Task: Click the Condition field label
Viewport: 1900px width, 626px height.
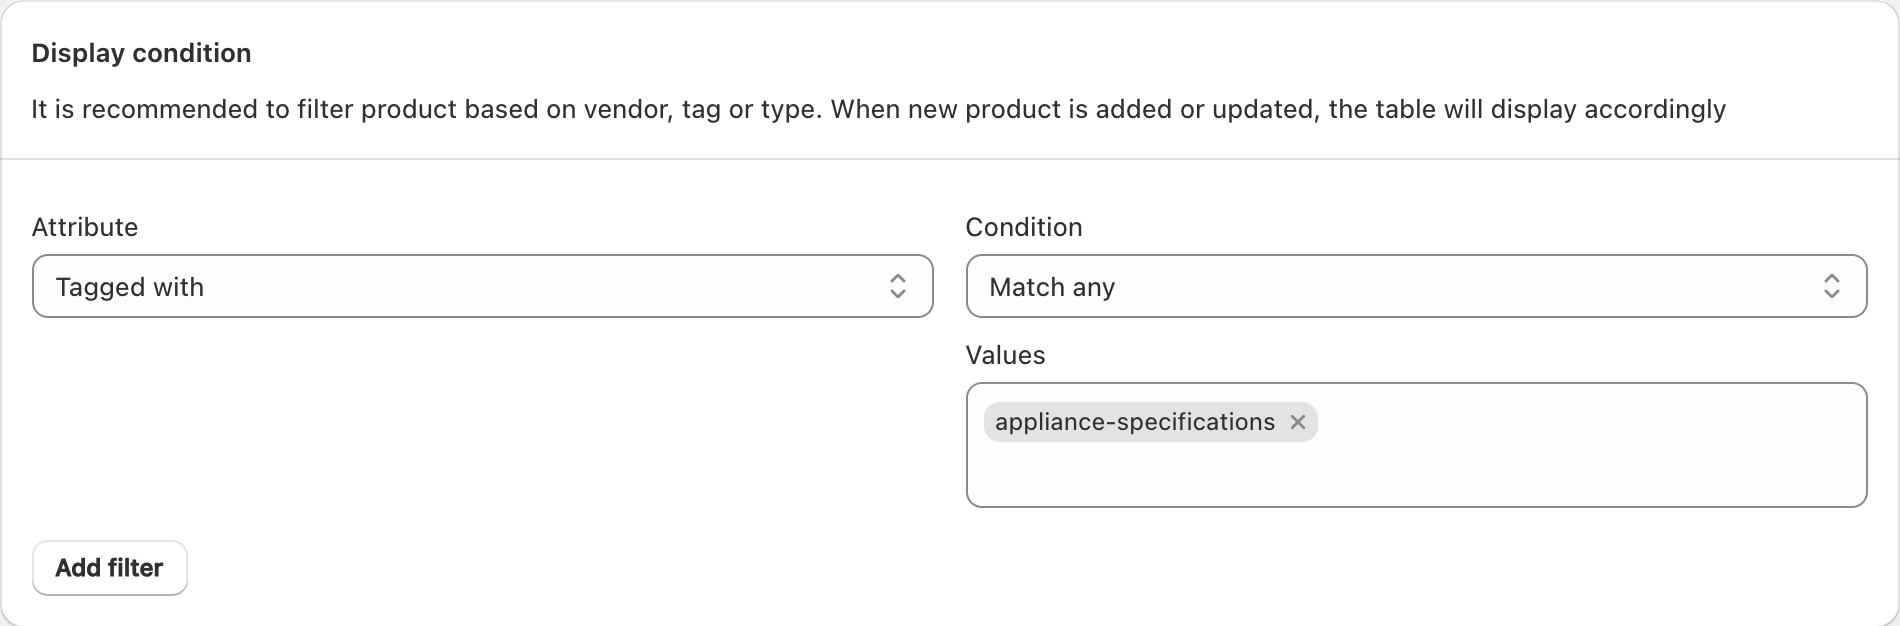Action: coord(1024,227)
